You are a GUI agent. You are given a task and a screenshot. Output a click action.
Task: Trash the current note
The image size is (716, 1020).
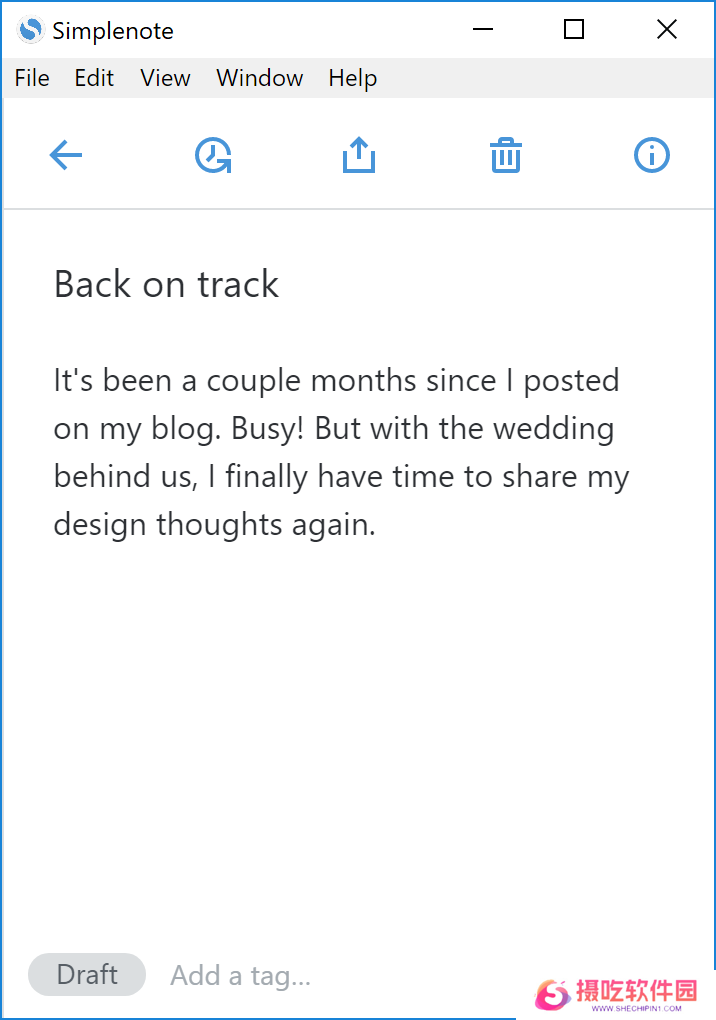pos(506,156)
